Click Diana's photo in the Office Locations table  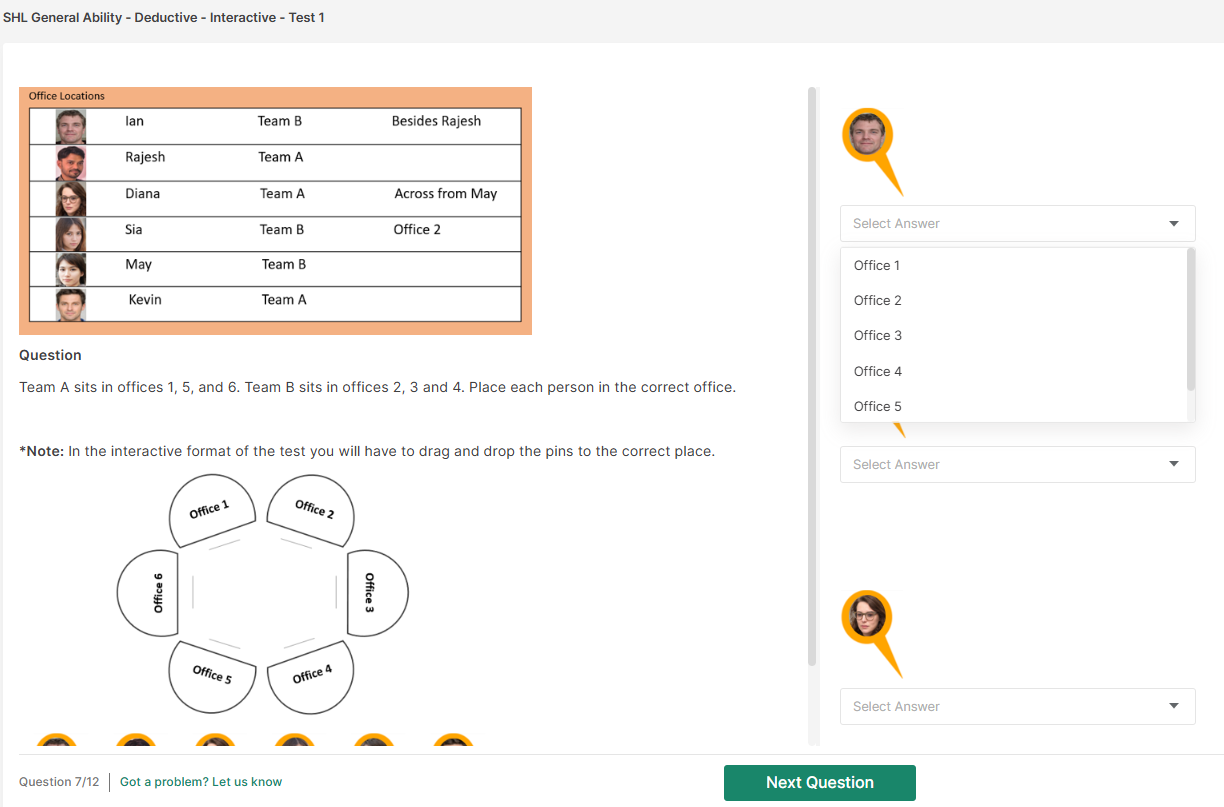click(x=70, y=198)
